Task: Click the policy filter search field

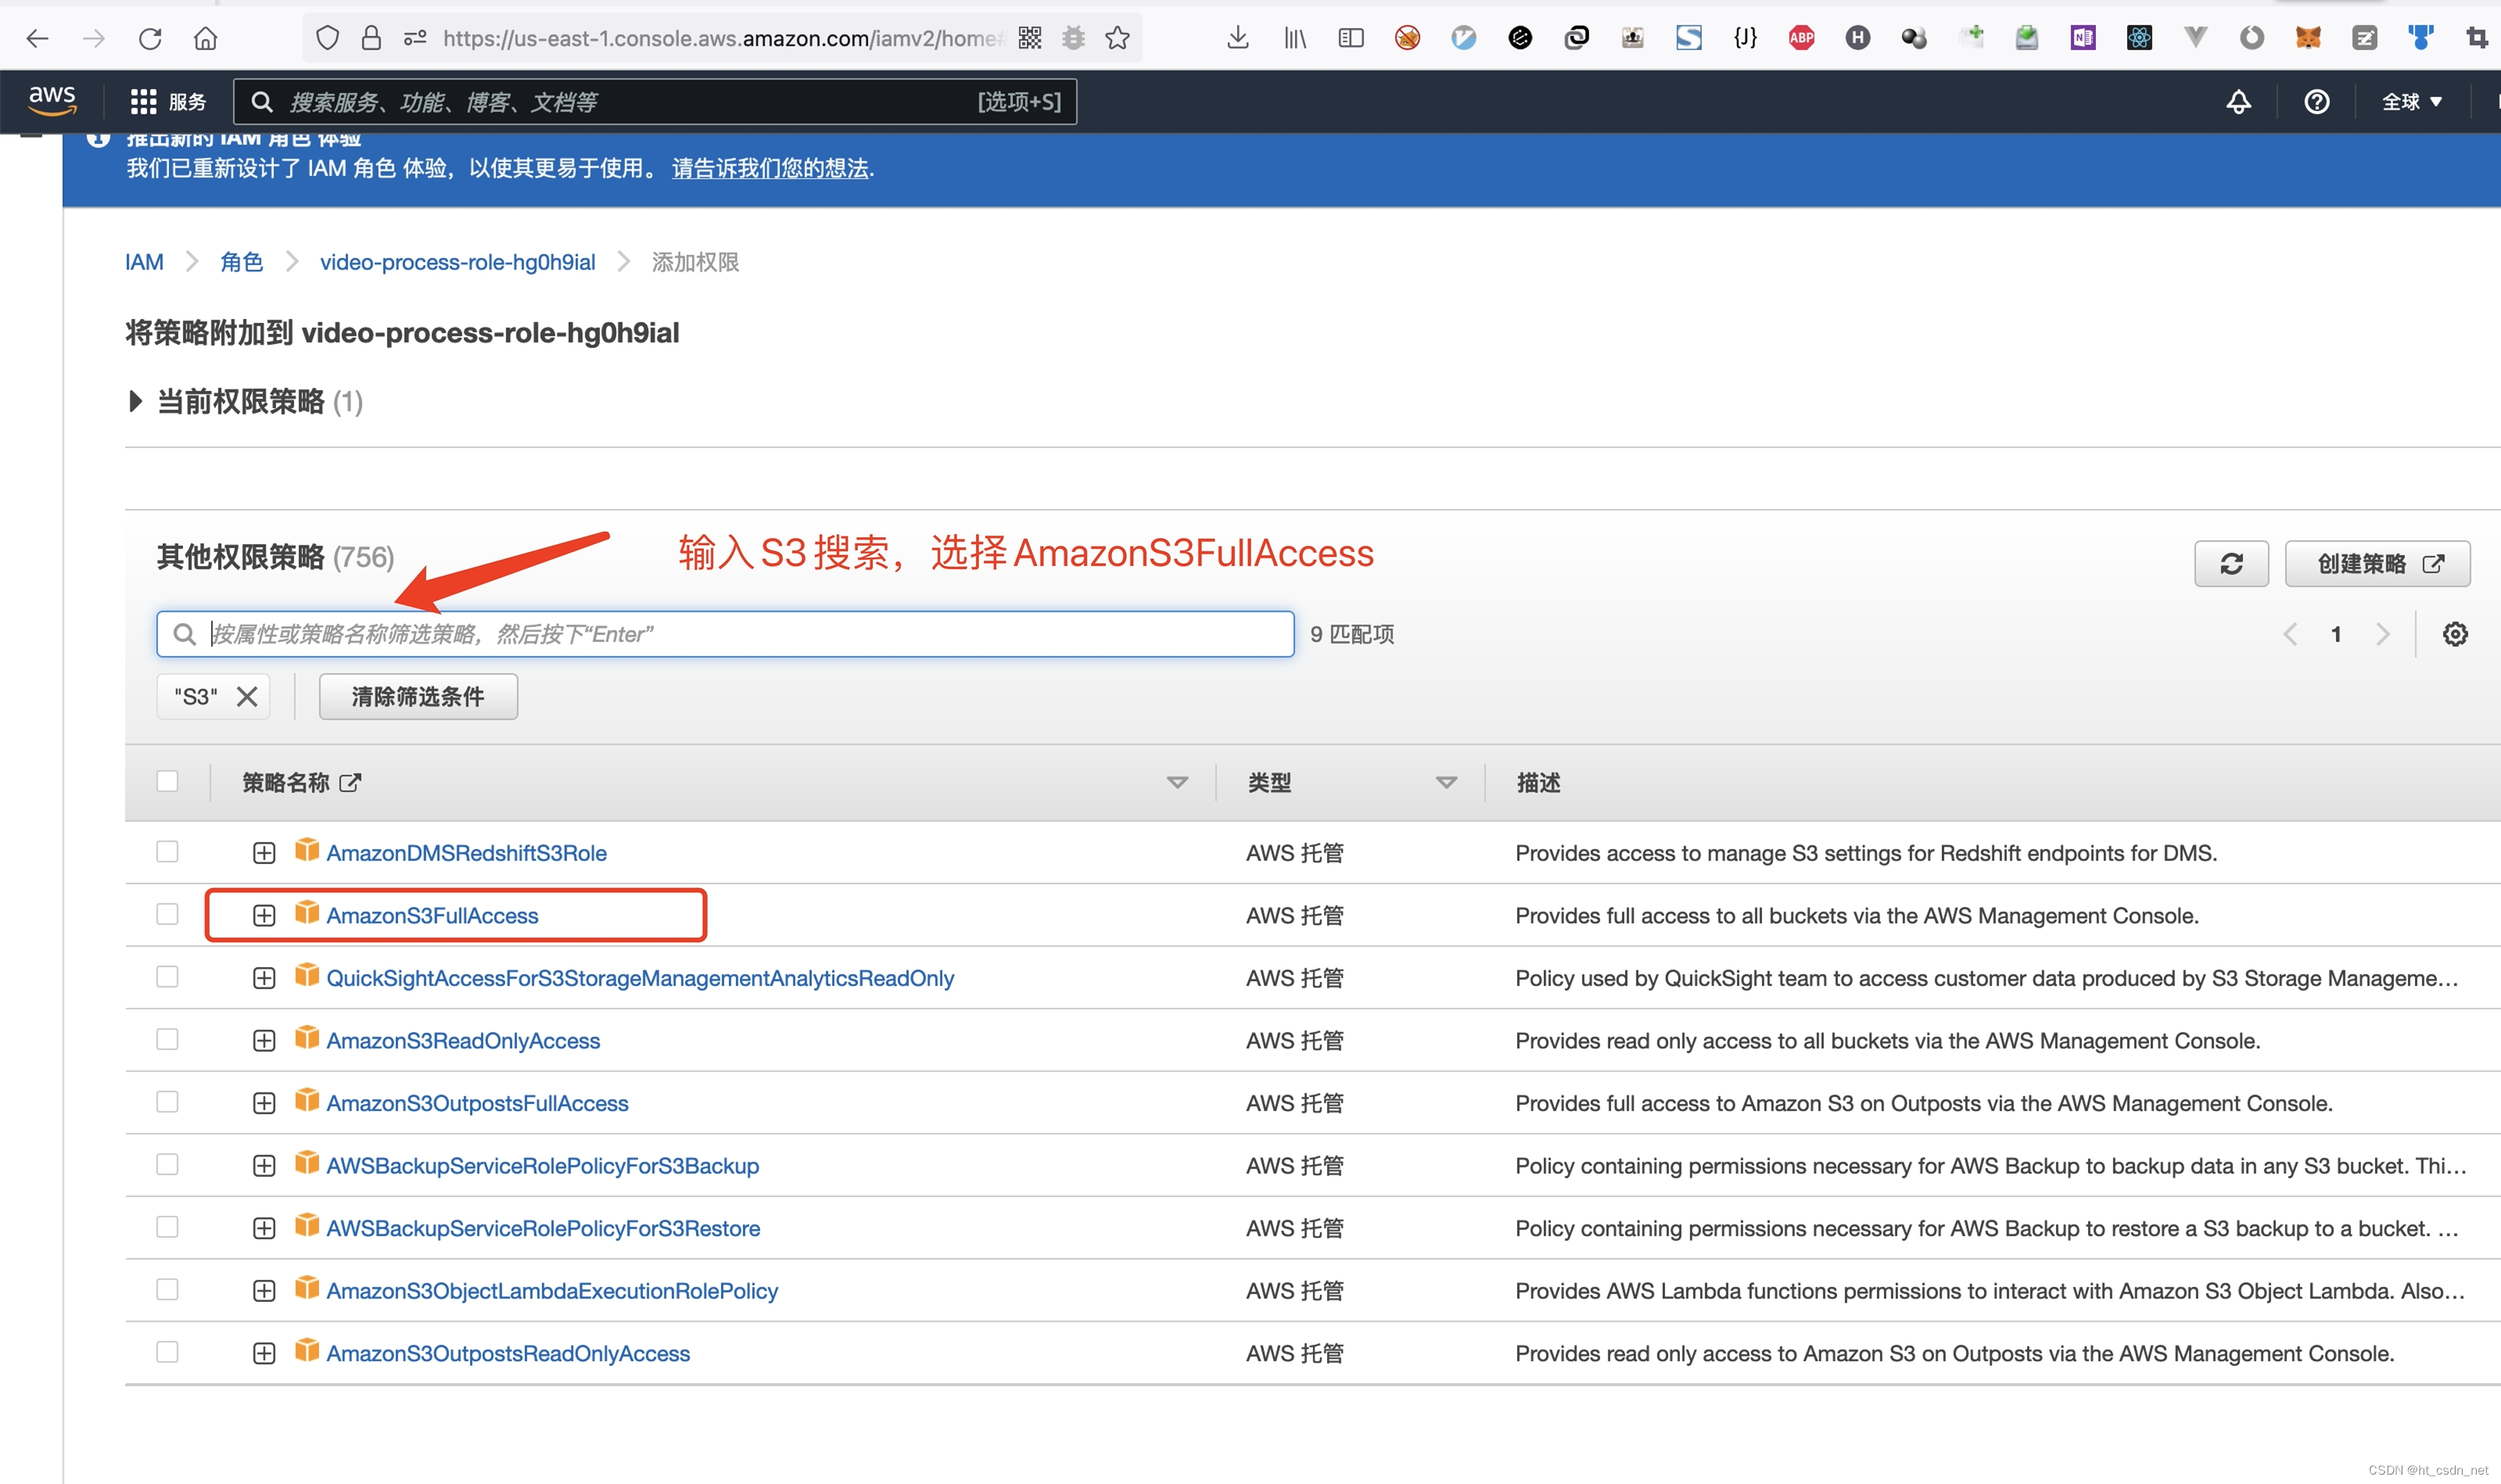Action: (725, 634)
